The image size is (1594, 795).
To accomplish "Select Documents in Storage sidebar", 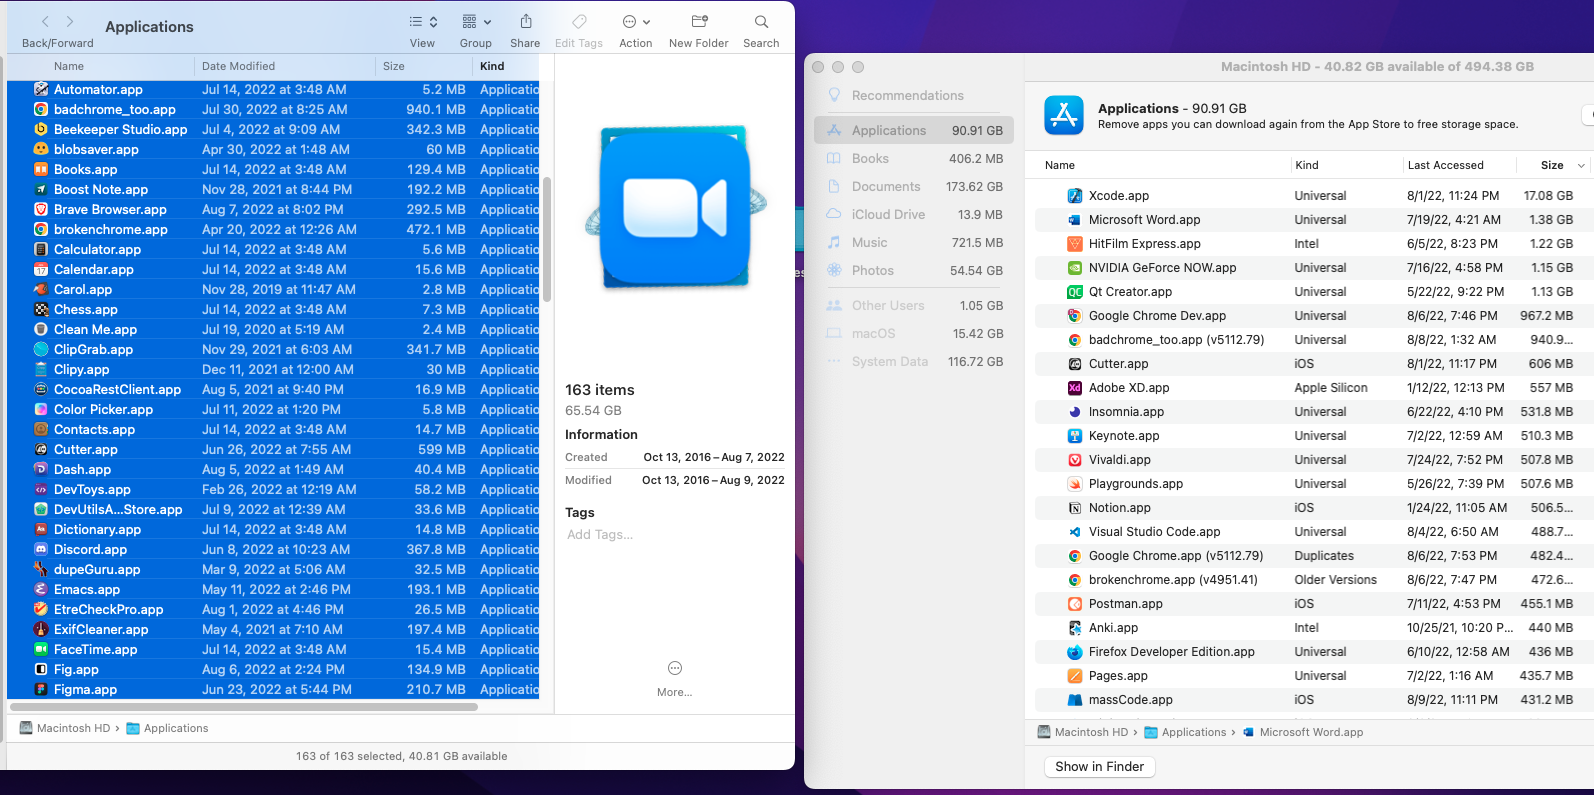I will [914, 186].
